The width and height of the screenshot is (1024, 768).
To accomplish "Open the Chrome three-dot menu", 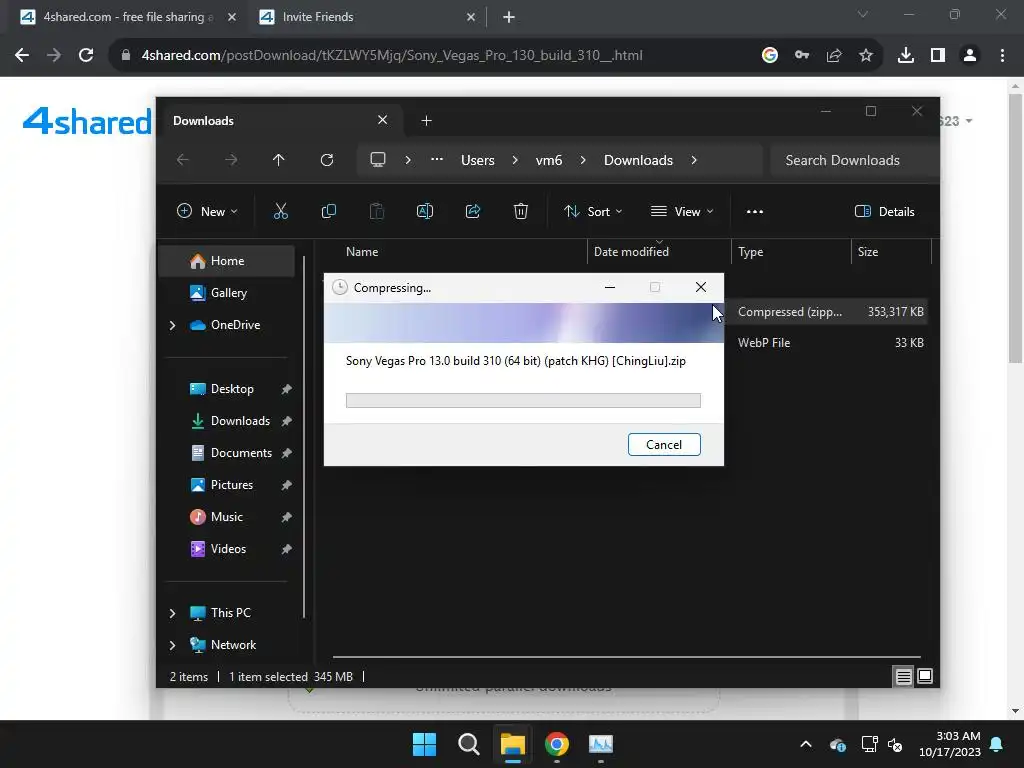I will (1002, 56).
